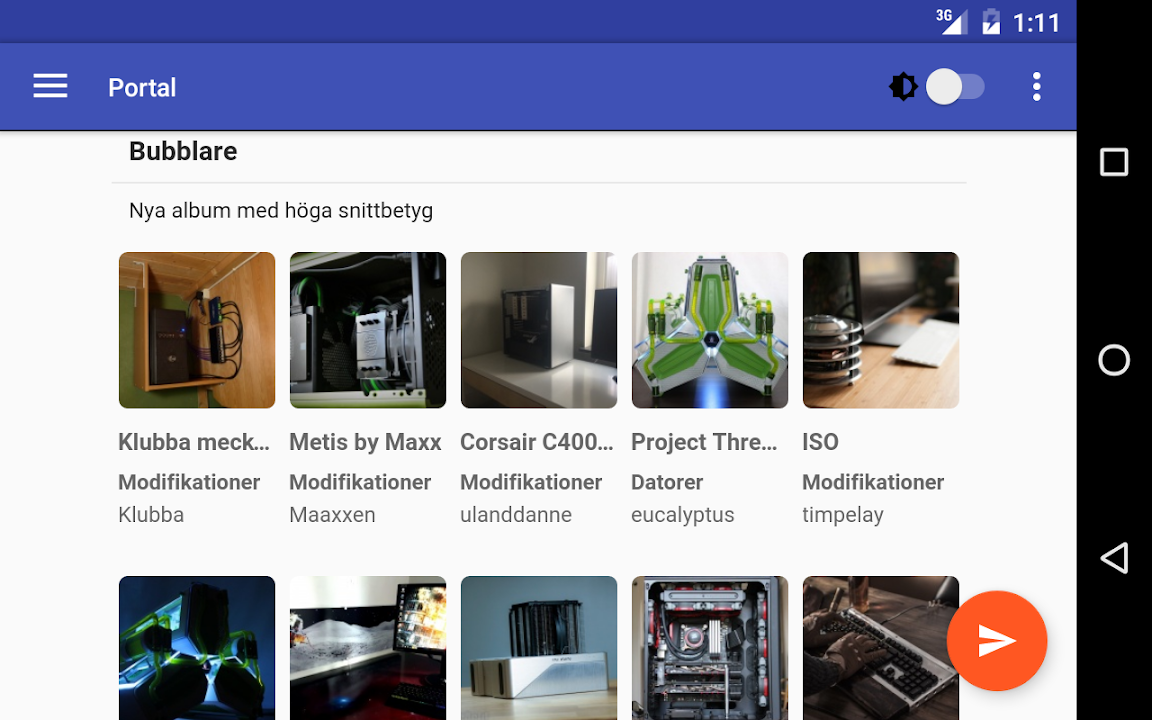1152x720 pixels.
Task: Open the hamburger navigation menu
Action: [x=50, y=87]
